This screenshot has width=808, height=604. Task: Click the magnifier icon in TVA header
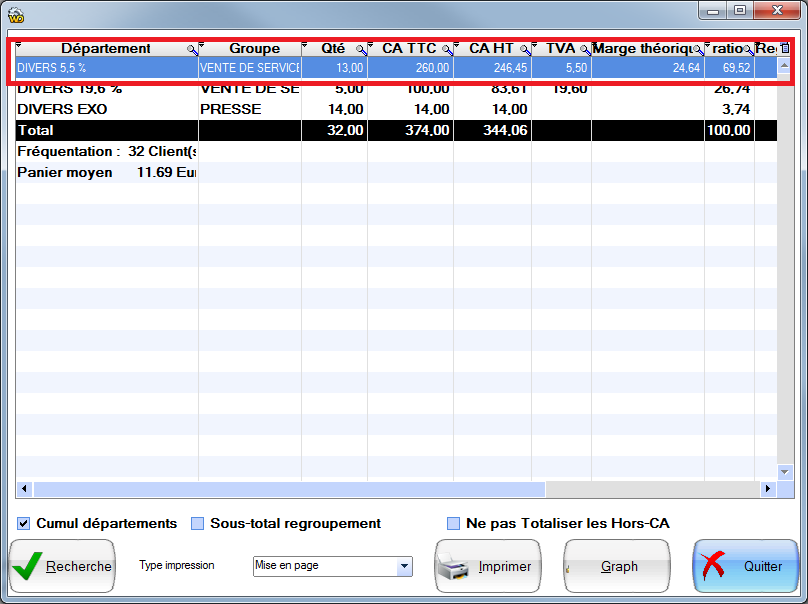[x=585, y=49]
